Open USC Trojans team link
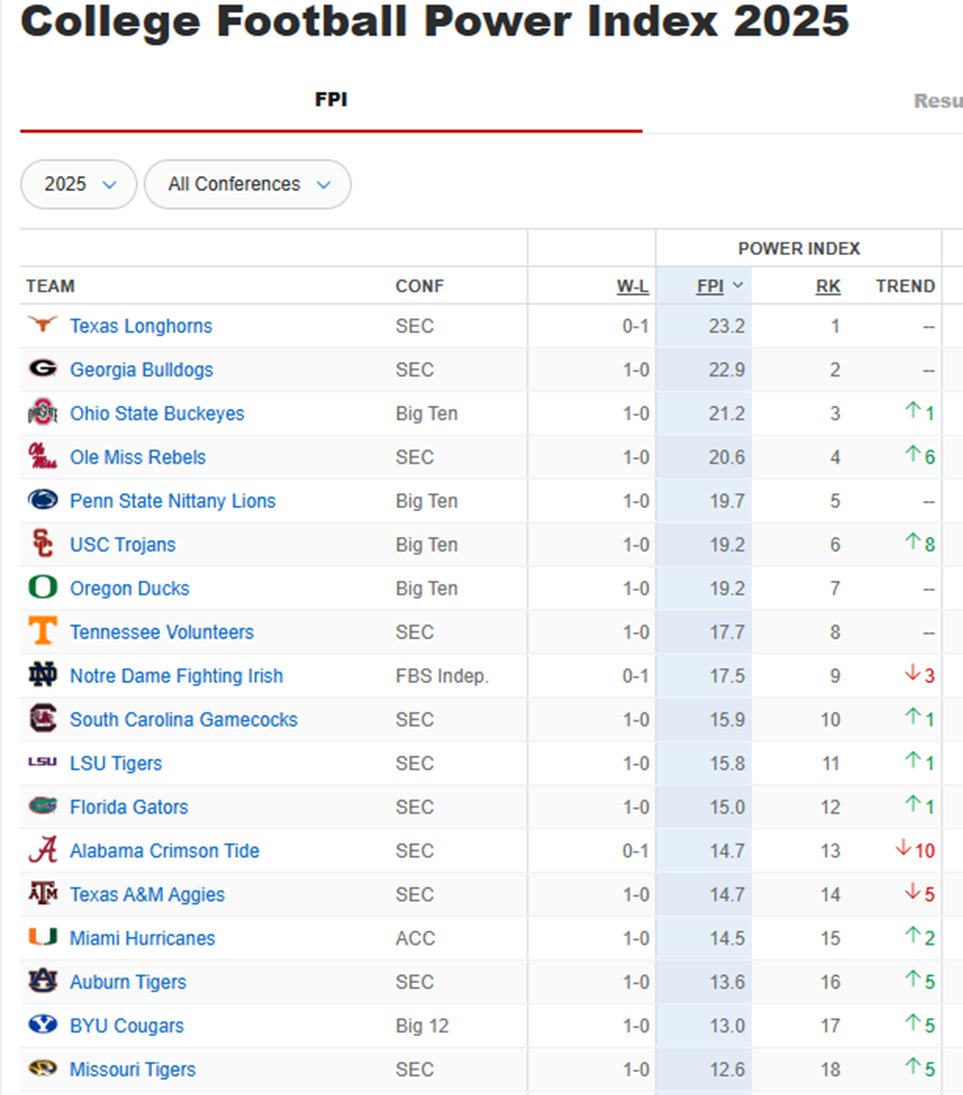The image size is (963, 1095). click(122, 545)
